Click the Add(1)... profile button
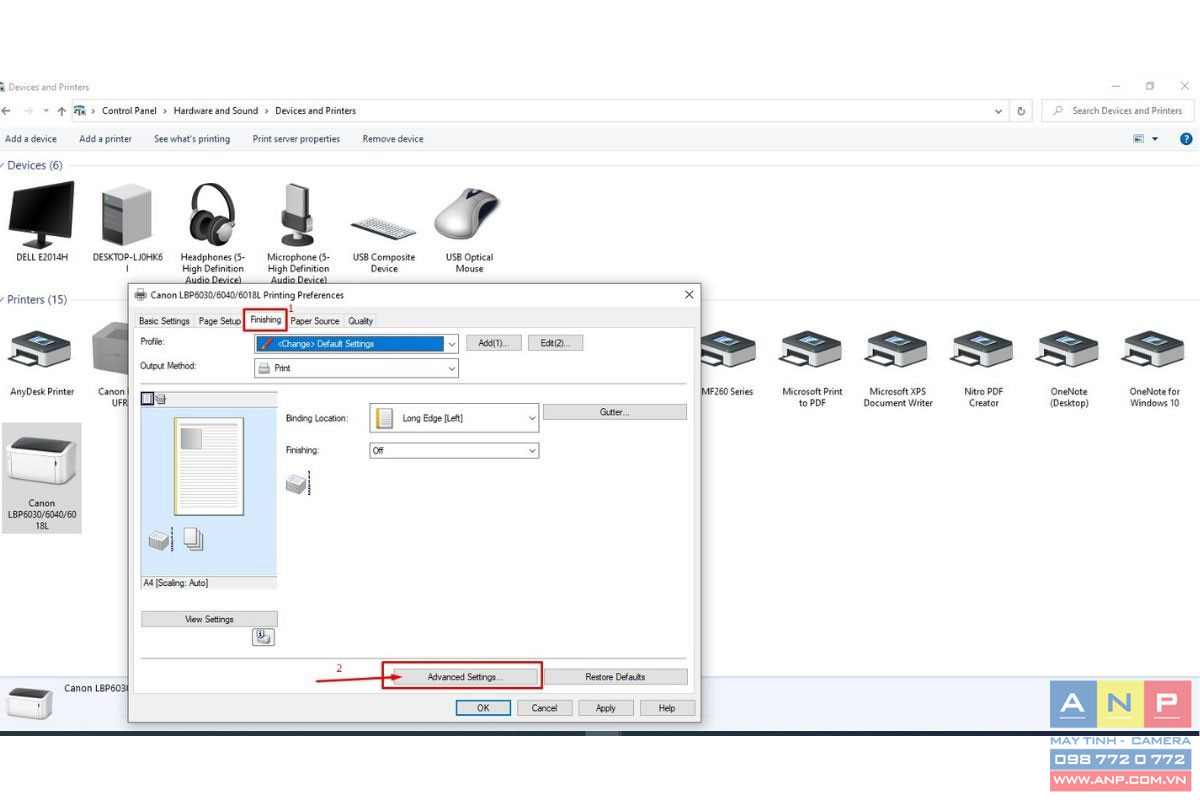The height and width of the screenshot is (800, 1200). (493, 343)
